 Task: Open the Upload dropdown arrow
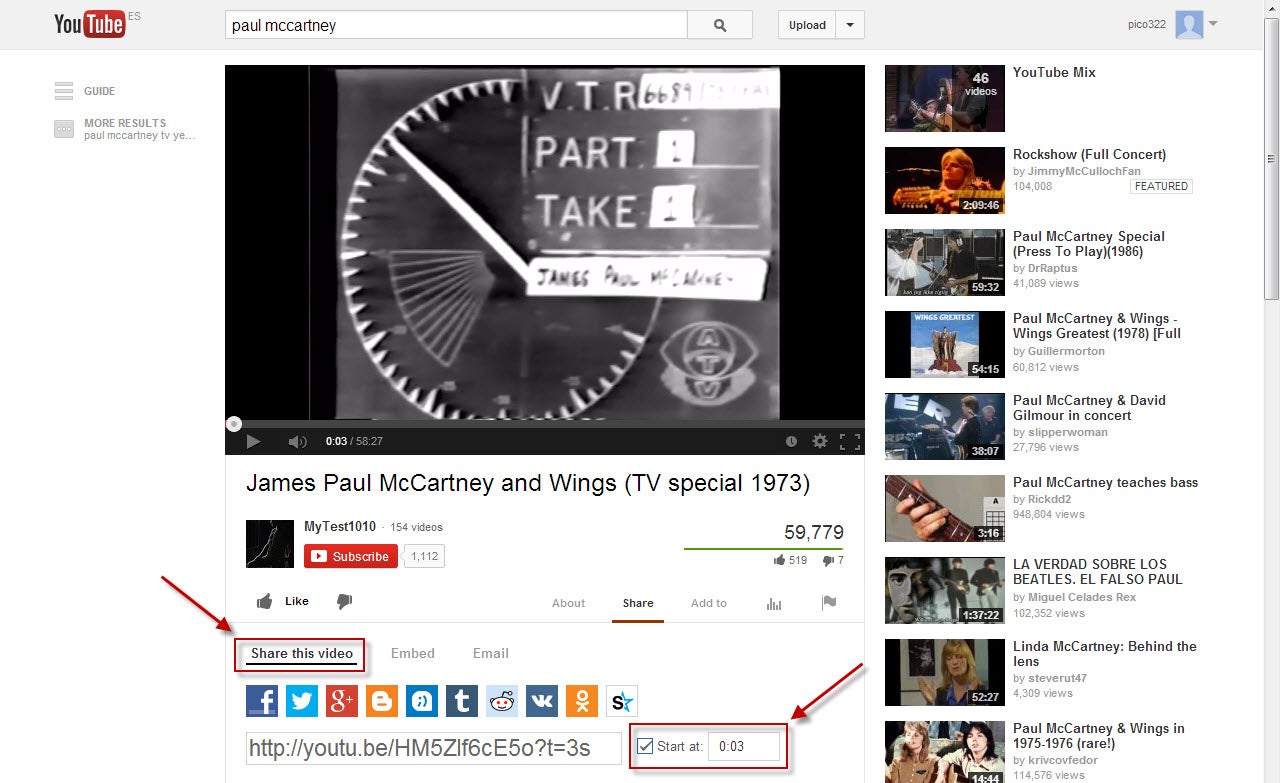[850, 25]
